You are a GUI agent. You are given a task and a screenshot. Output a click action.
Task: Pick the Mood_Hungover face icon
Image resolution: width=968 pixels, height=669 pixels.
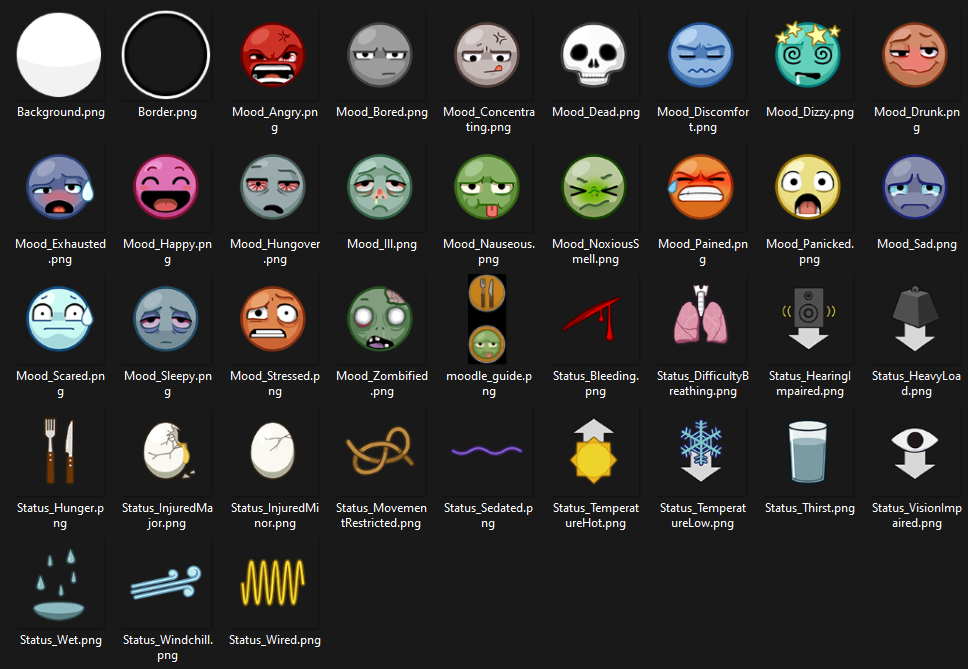pyautogui.click(x=273, y=187)
